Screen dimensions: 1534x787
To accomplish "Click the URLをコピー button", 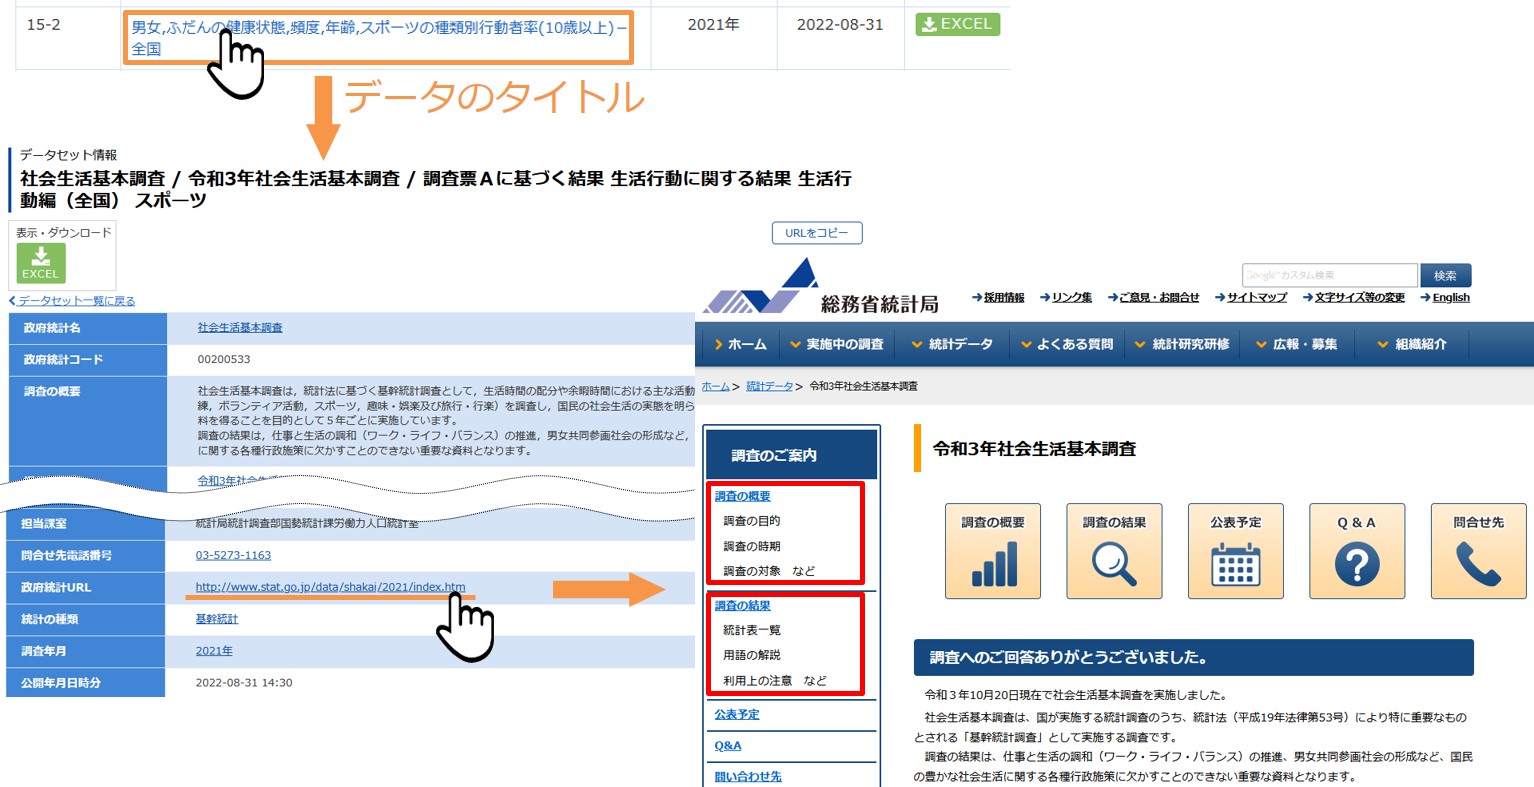I will [816, 232].
